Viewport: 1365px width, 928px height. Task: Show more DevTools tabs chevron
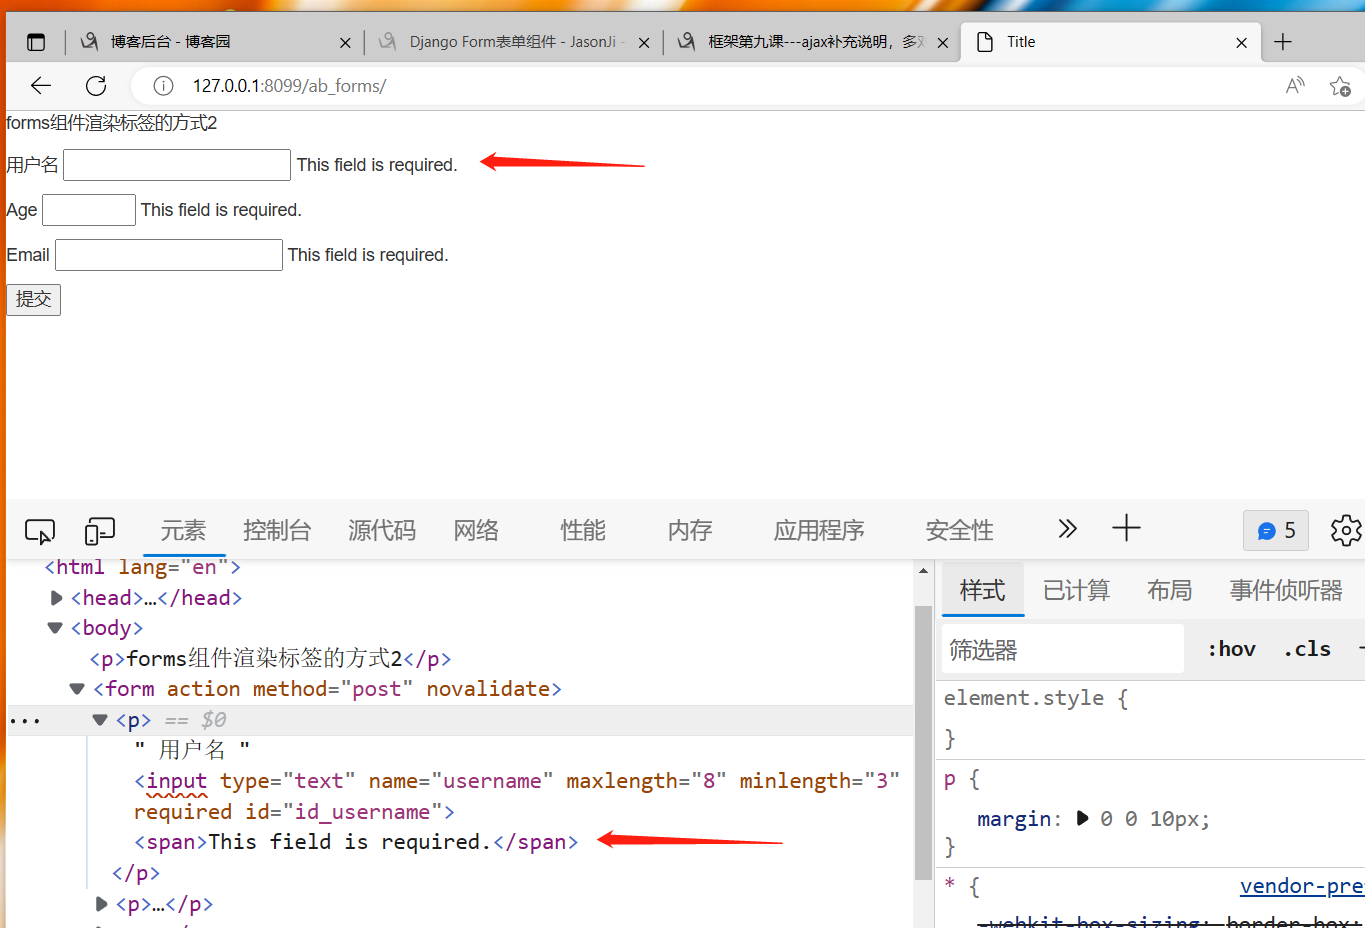[x=1068, y=529]
